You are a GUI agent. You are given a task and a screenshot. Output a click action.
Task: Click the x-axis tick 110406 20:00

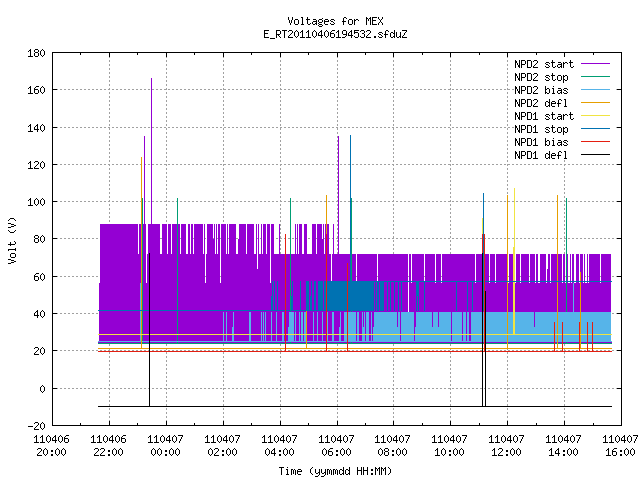[x=51, y=446]
